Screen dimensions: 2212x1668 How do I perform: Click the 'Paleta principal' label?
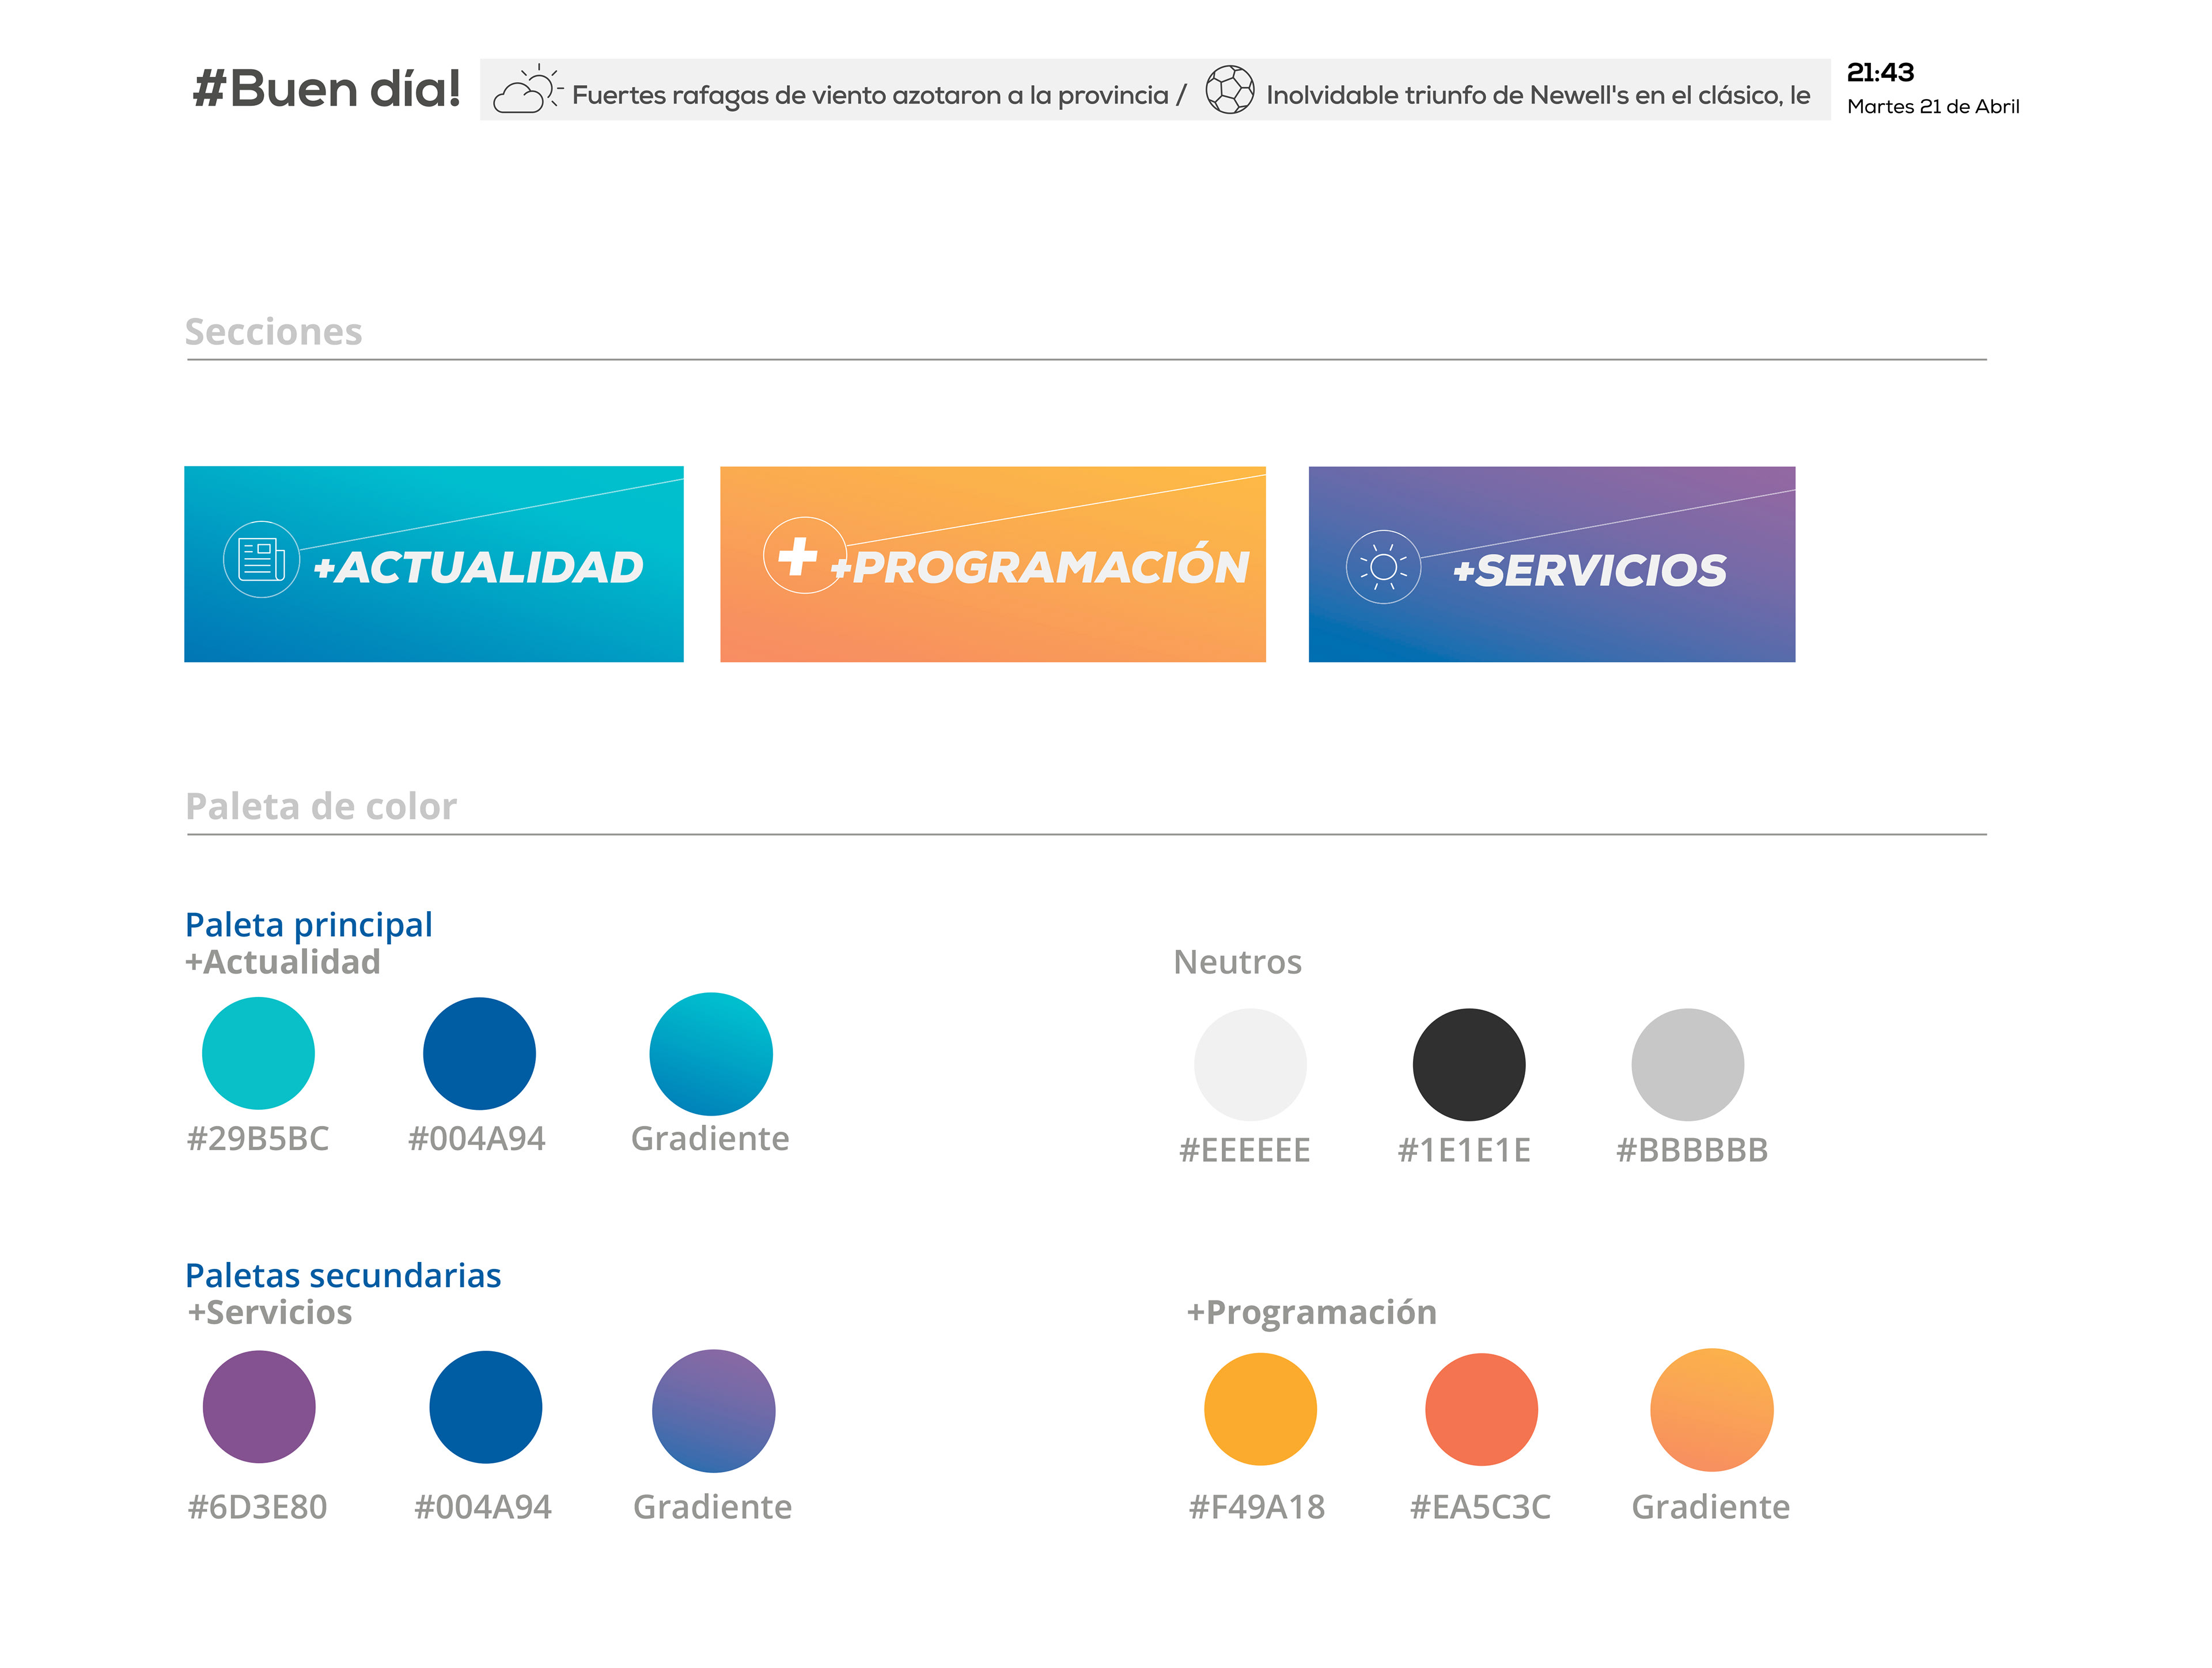[309, 925]
